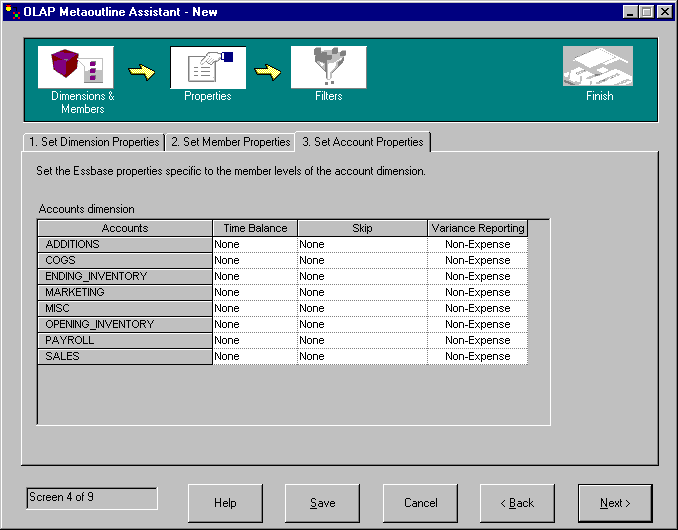
Task: Click the Accounts column header
Action: click(x=125, y=228)
